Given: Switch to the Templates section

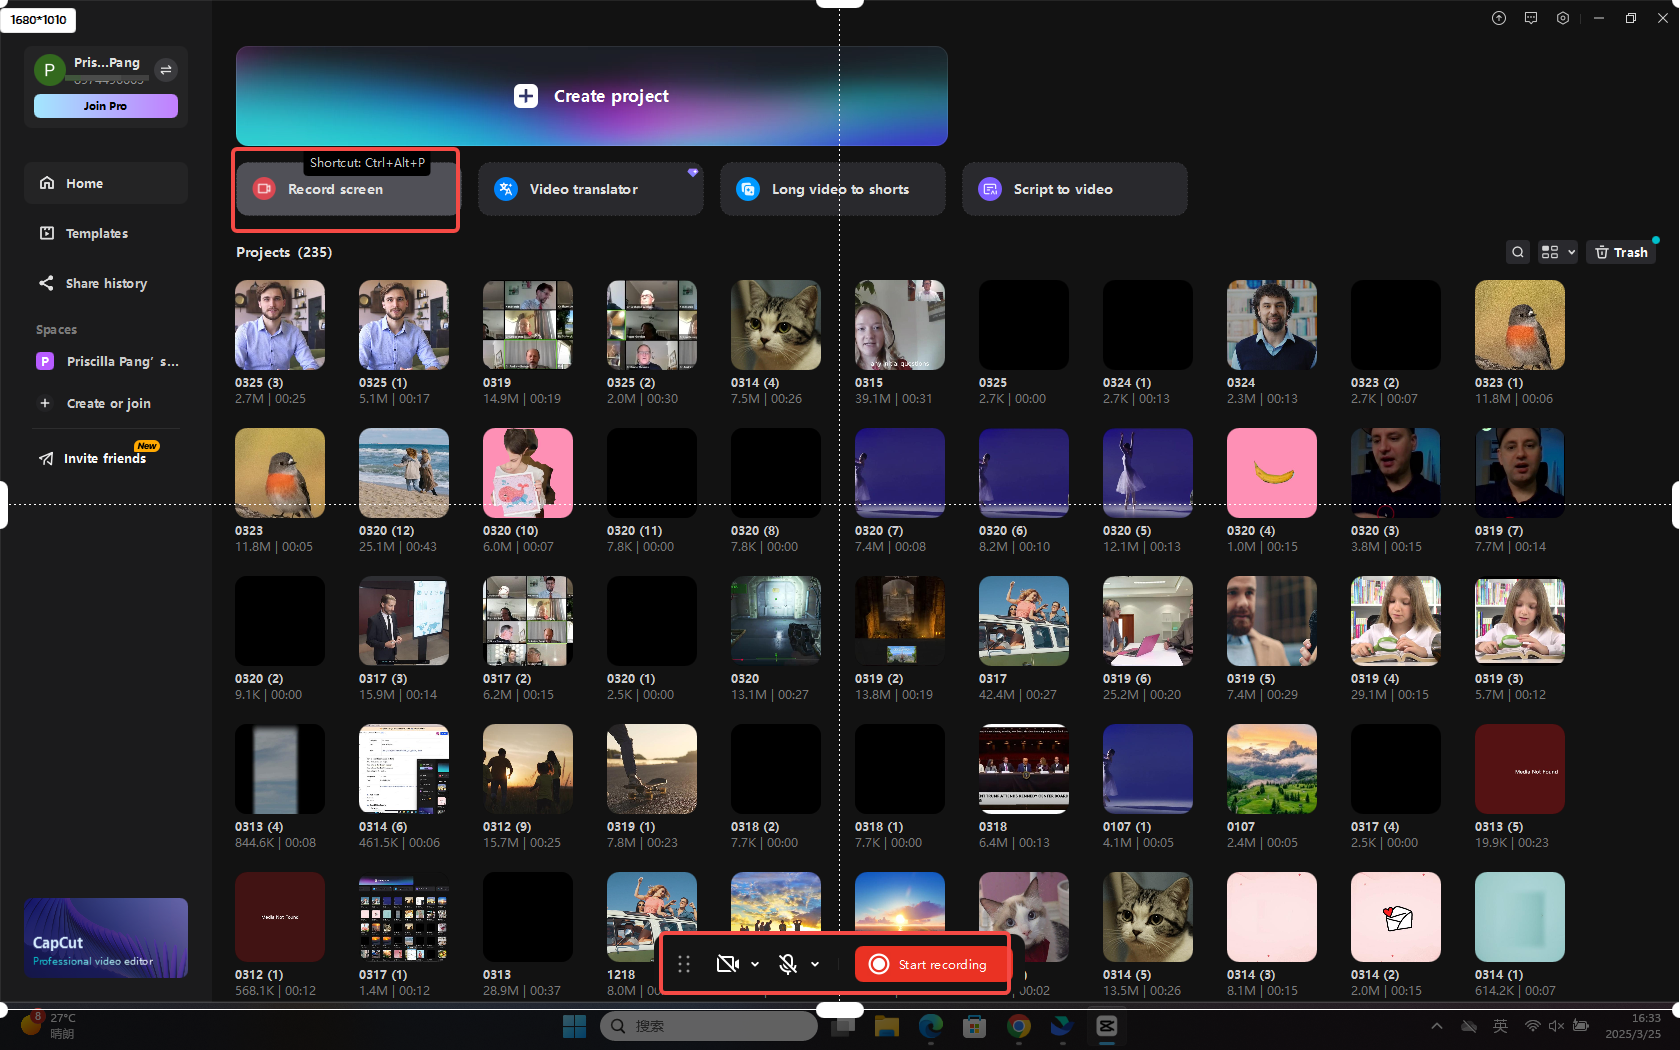Looking at the screenshot, I should (x=96, y=233).
